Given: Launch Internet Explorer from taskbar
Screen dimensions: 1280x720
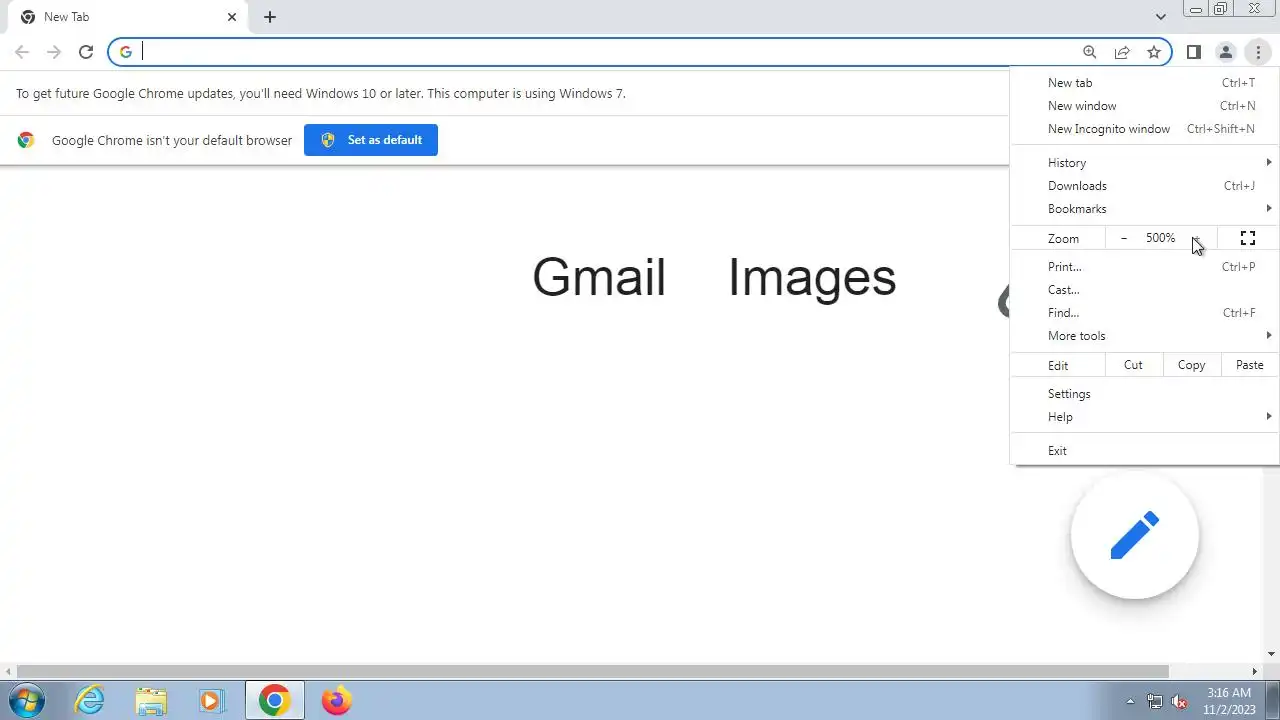Looking at the screenshot, I should point(90,701).
